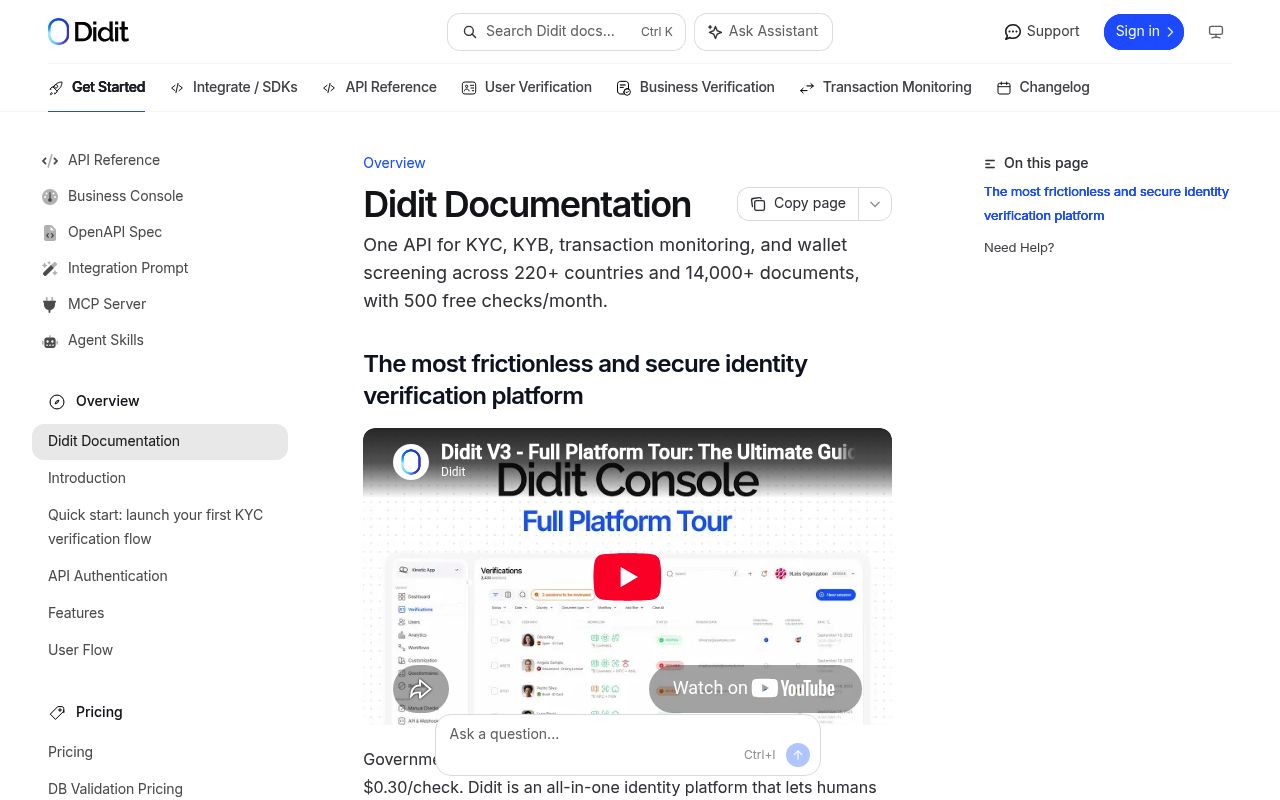The width and height of the screenshot is (1280, 800).
Task: Click the Integration Prompt wand icon
Action: pos(50,269)
